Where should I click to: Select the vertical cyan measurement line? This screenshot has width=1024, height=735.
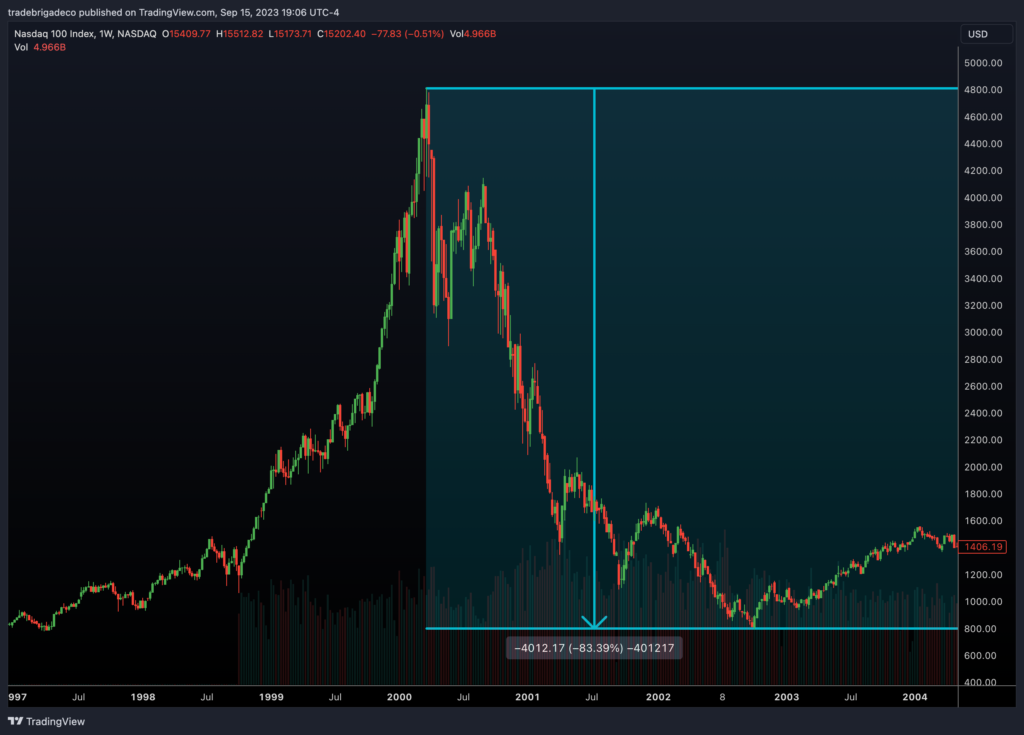click(x=595, y=350)
